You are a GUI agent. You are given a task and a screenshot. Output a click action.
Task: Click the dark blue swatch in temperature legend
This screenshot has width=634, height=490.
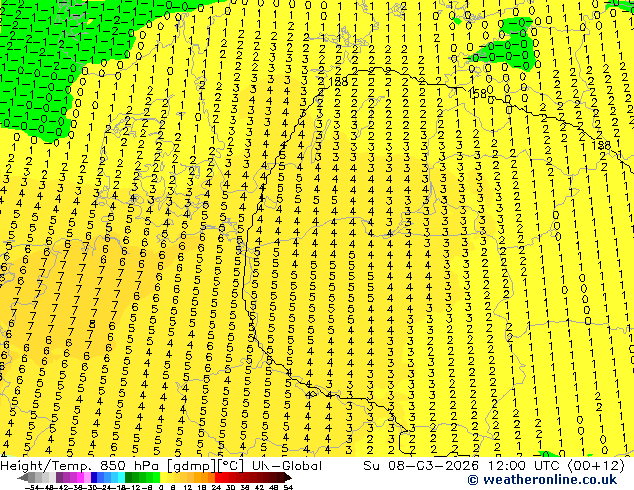coord(94,477)
